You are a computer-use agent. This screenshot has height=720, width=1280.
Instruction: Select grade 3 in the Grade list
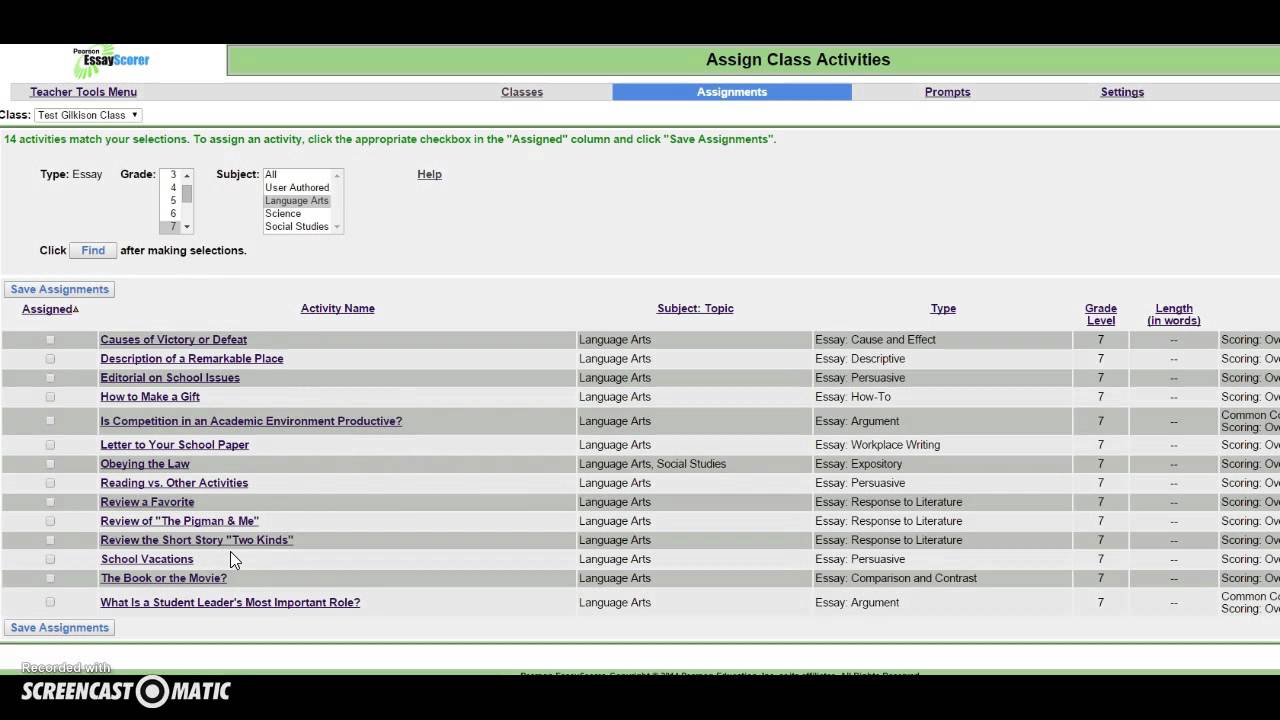[x=173, y=175]
